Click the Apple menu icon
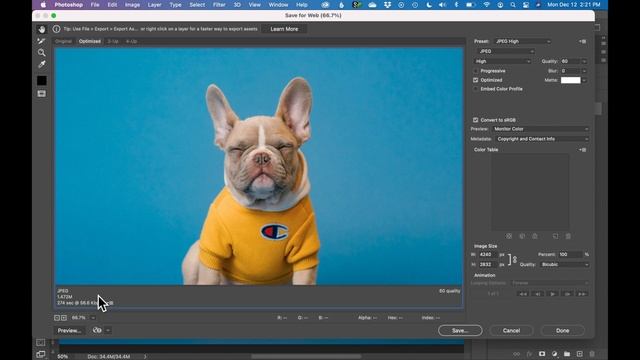Screen dimensions: 640x360 point(43,5)
